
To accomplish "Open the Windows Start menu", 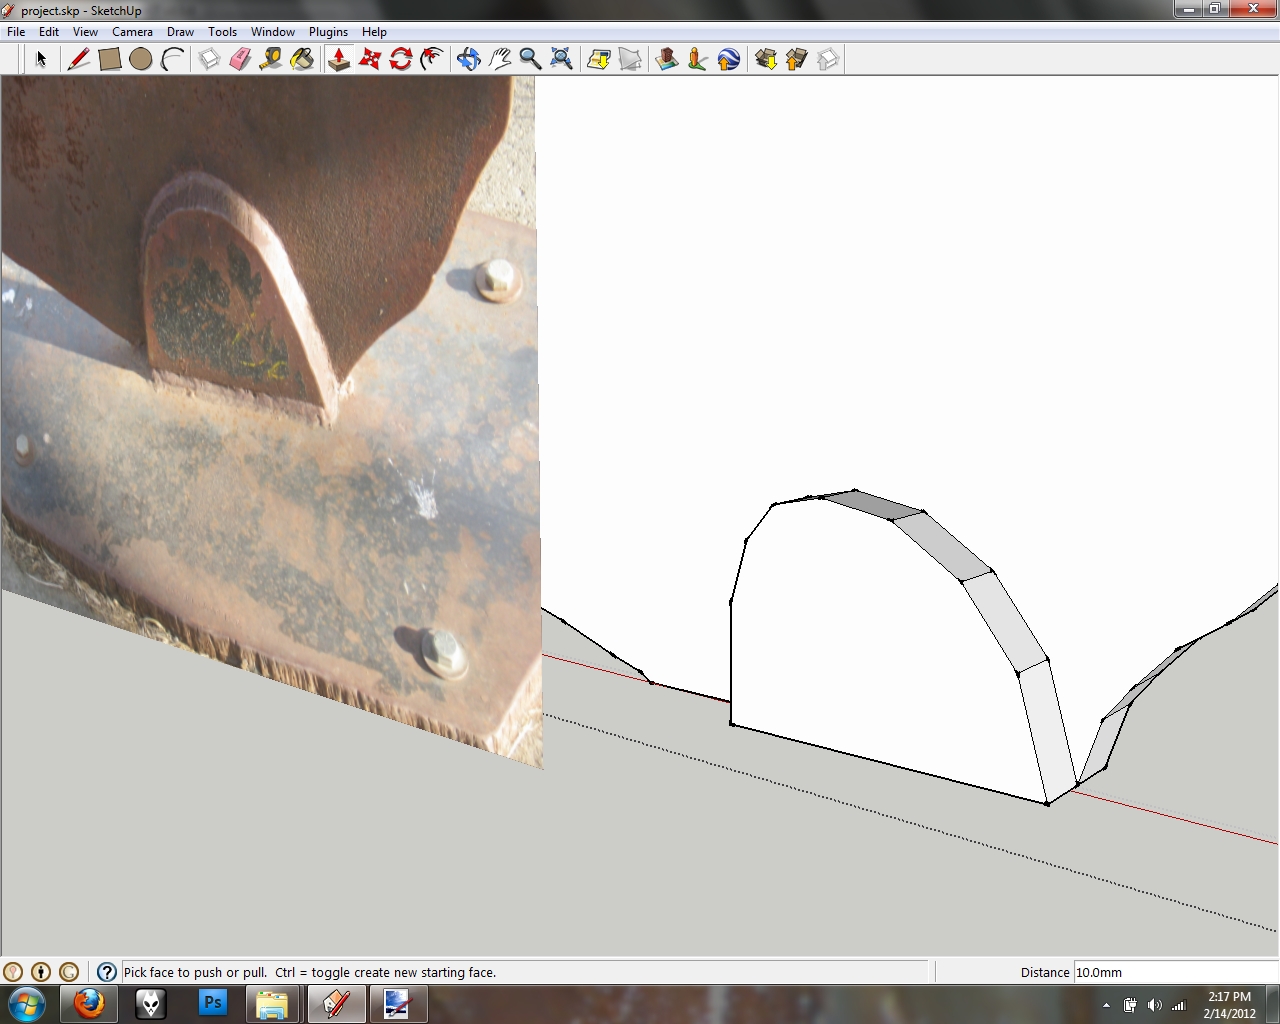I will pos(27,1004).
